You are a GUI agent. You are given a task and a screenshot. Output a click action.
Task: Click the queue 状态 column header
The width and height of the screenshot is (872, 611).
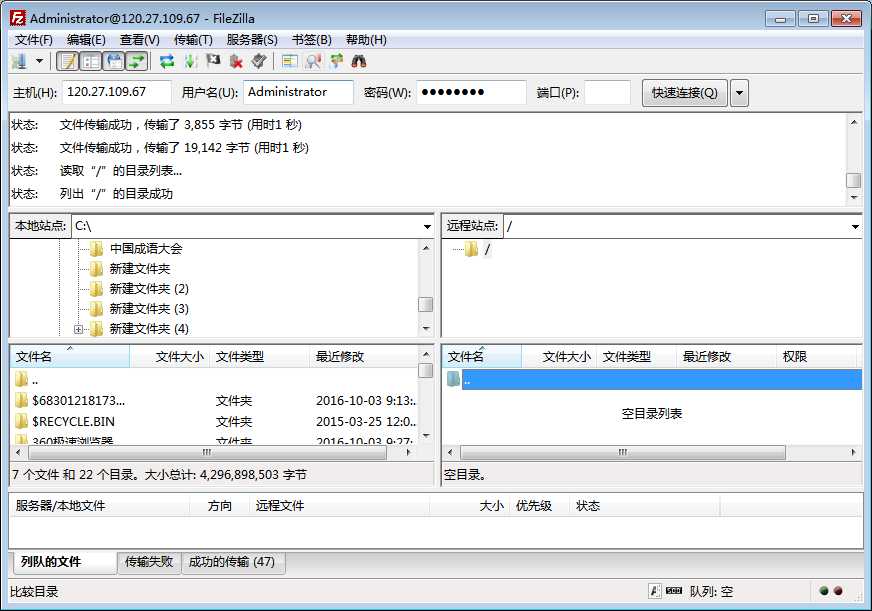pyautogui.click(x=644, y=506)
